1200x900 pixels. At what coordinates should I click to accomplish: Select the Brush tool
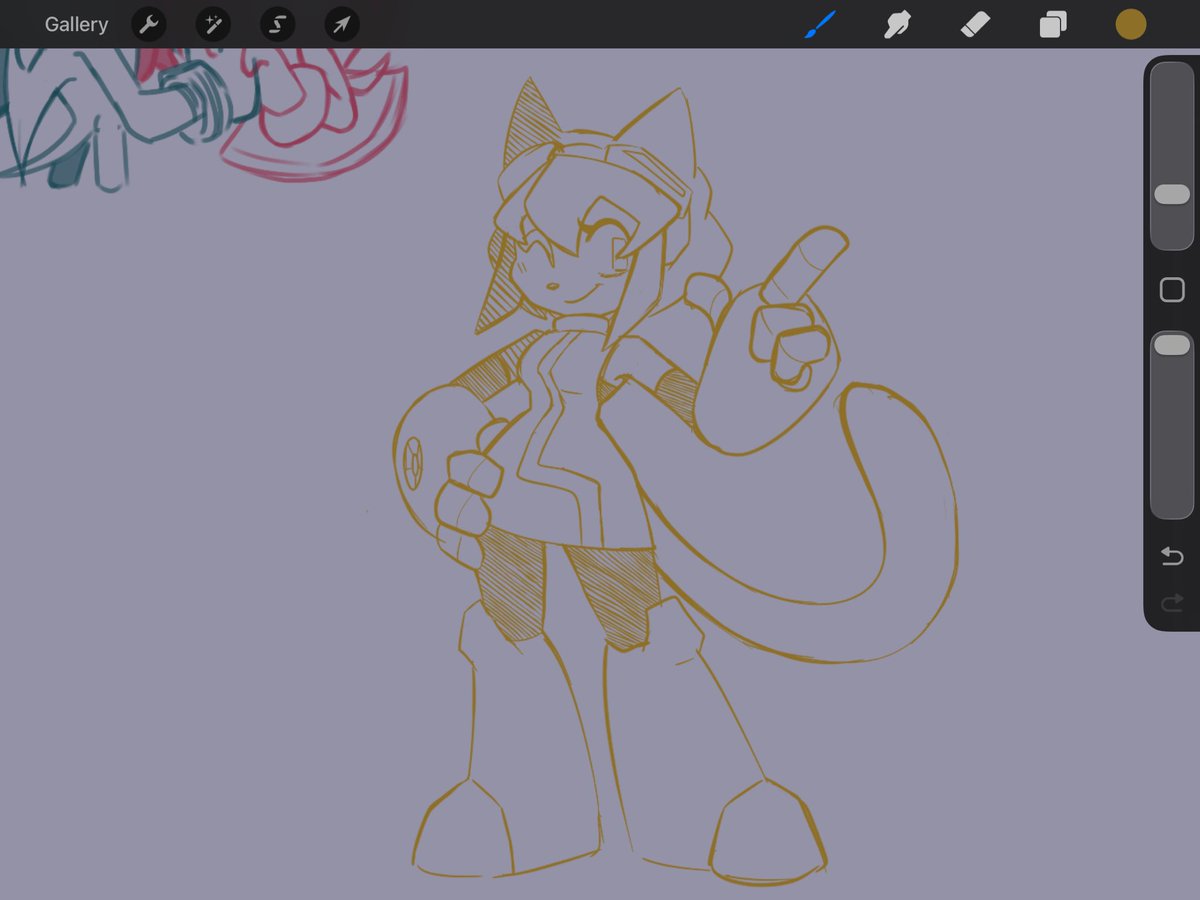820,25
